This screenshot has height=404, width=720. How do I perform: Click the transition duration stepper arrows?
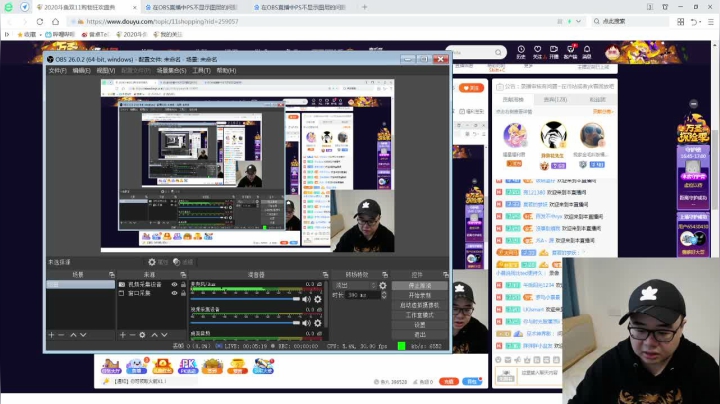pyautogui.click(x=384, y=295)
